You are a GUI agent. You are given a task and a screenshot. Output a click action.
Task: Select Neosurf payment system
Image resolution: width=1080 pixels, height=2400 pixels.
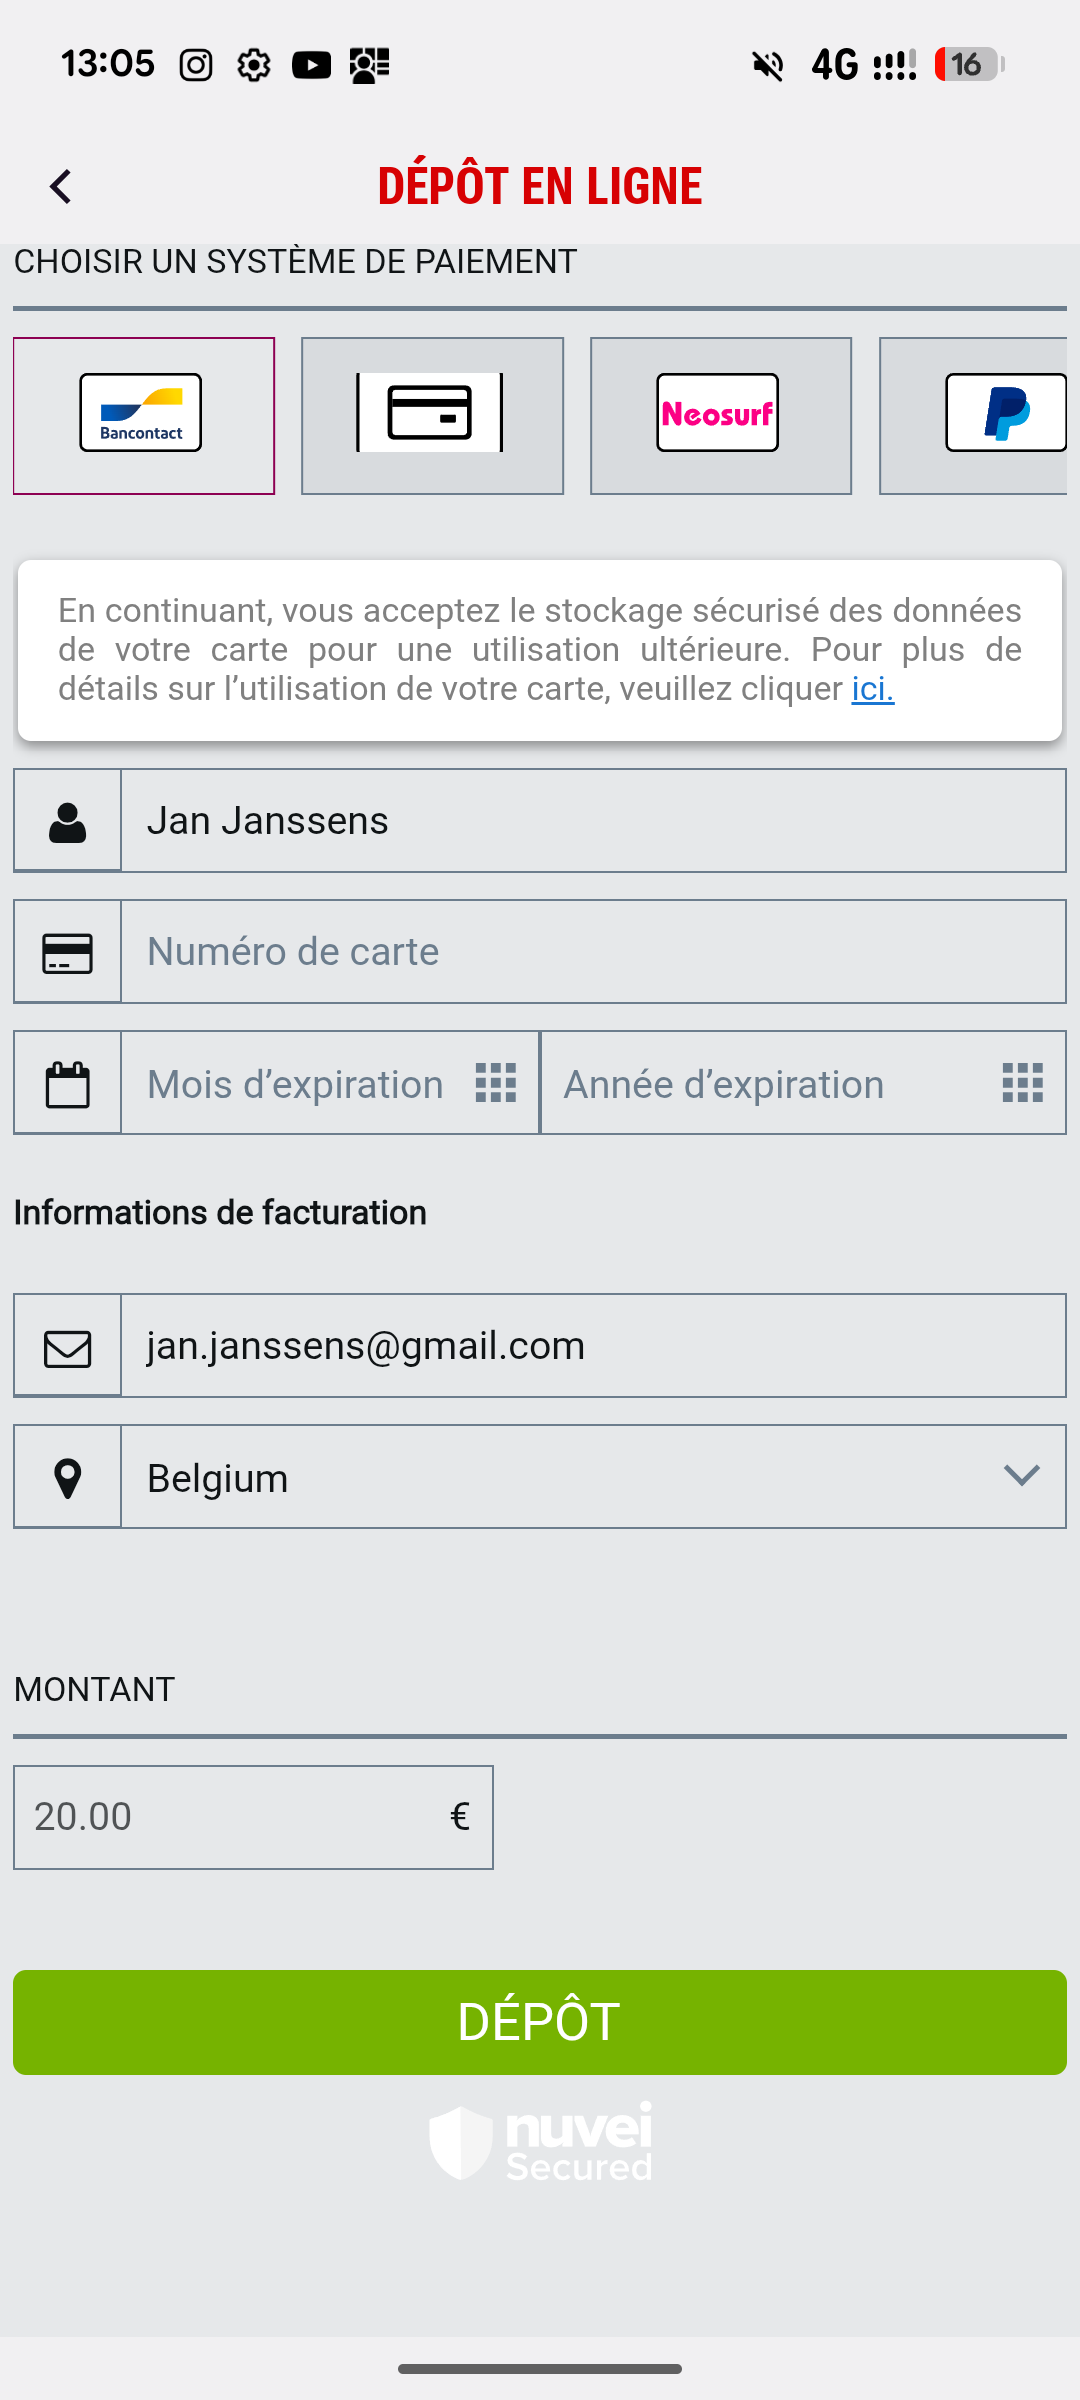tap(720, 415)
